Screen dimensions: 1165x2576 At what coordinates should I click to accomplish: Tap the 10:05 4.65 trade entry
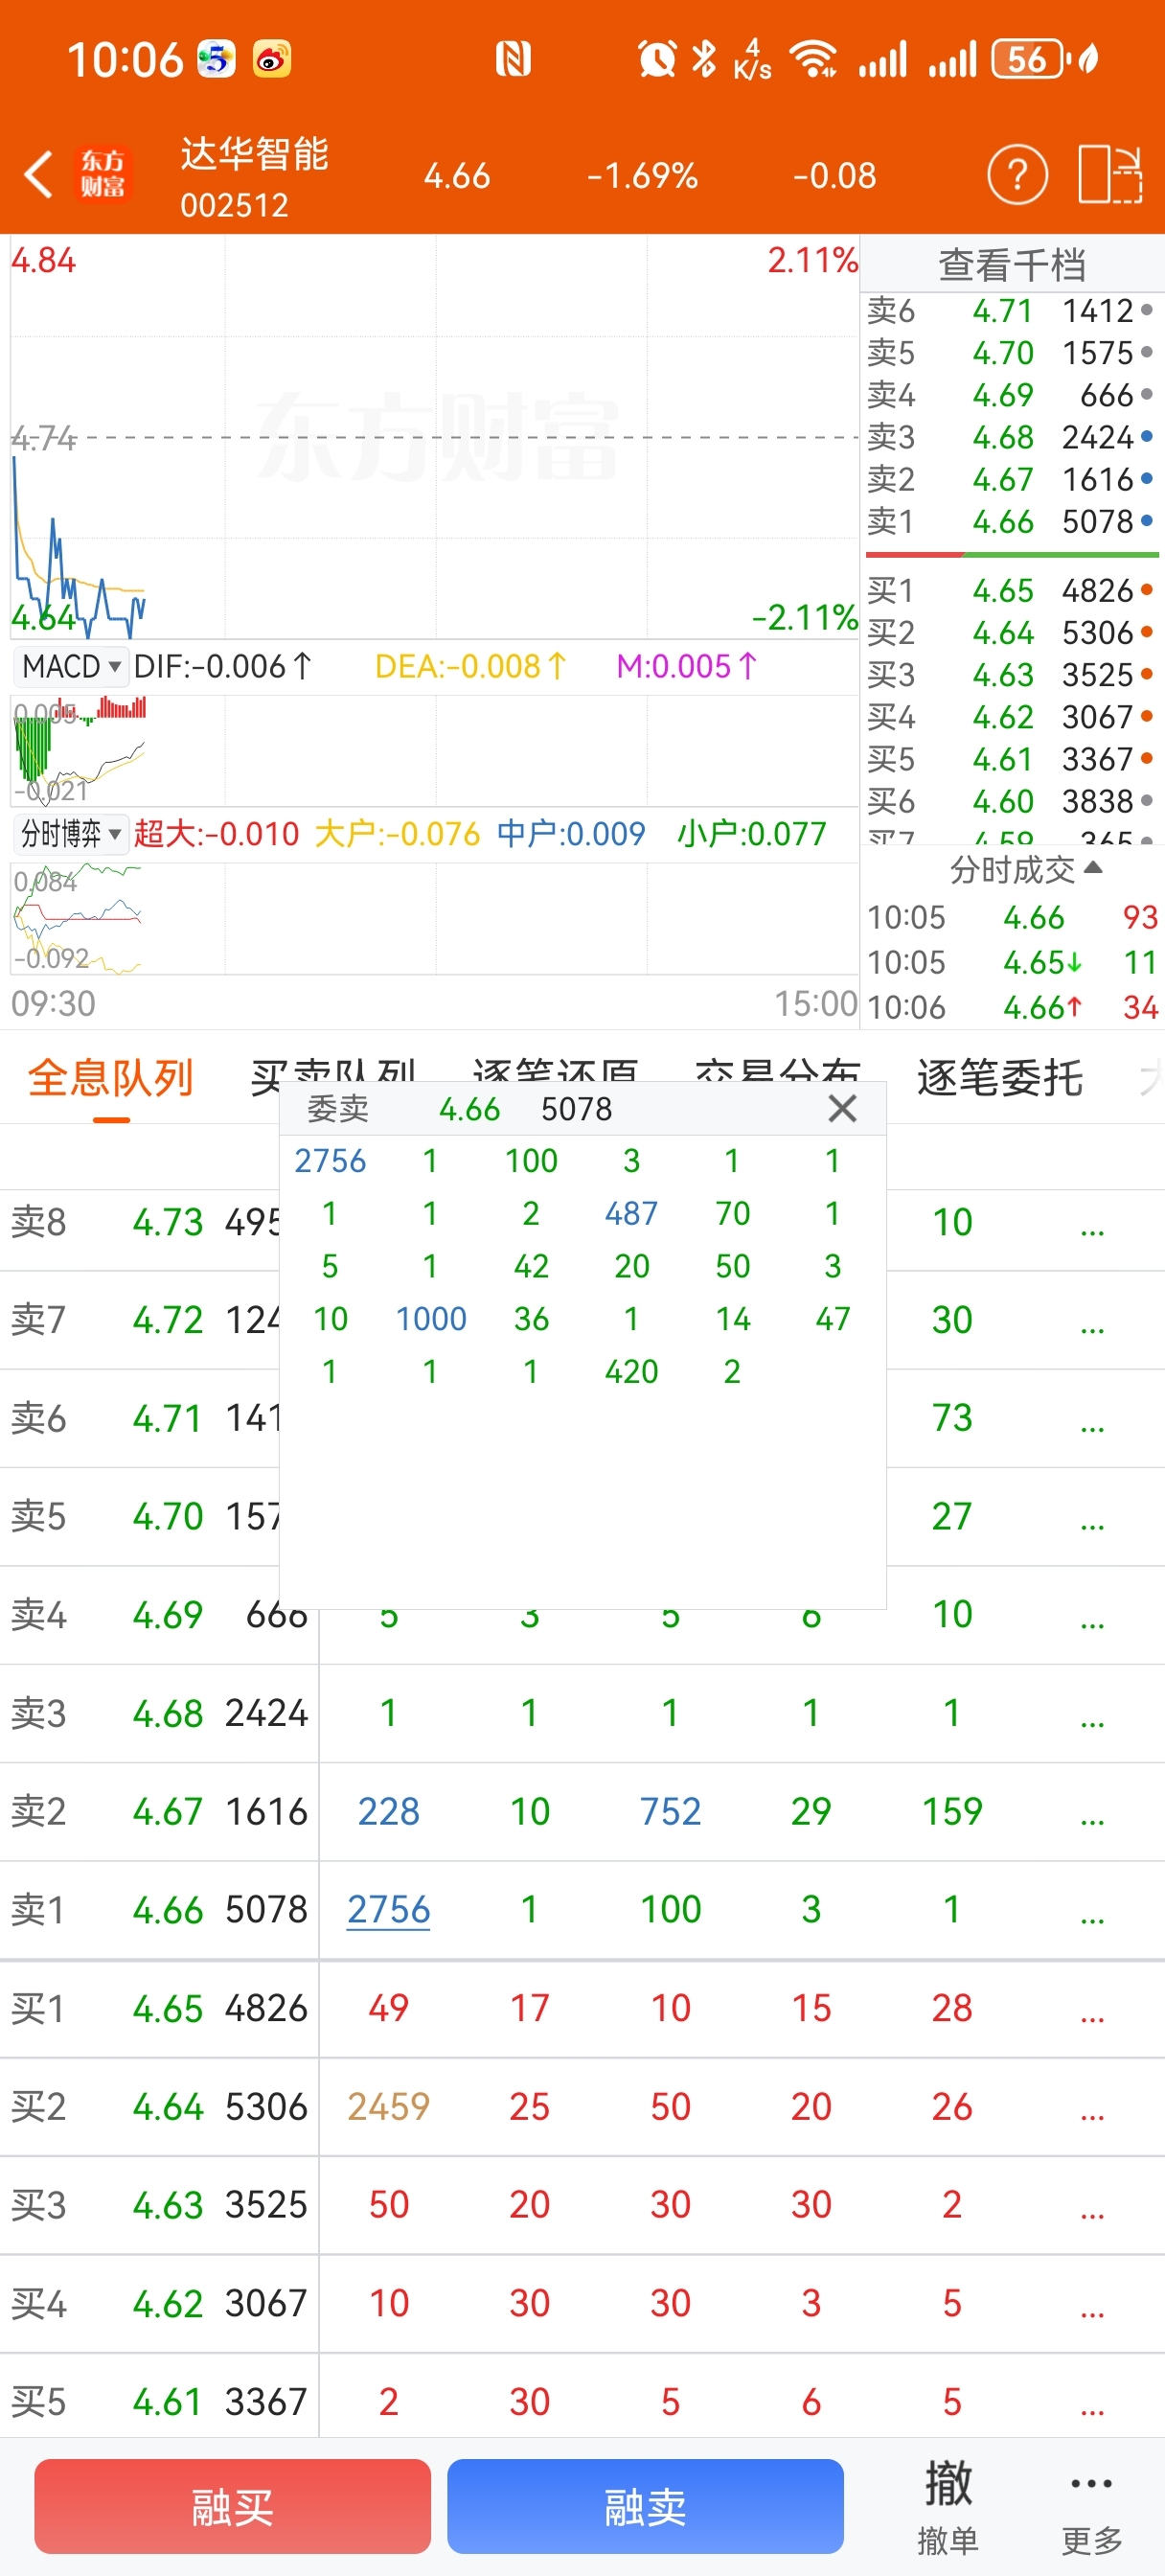coord(1011,961)
